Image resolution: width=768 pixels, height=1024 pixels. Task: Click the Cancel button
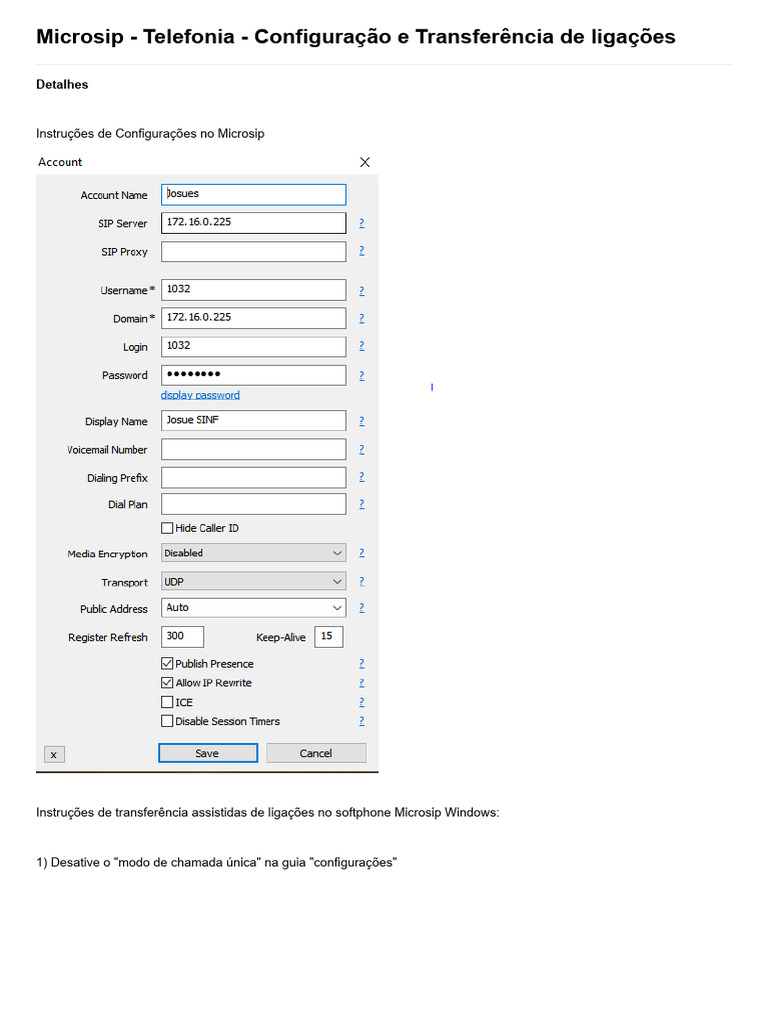316,753
